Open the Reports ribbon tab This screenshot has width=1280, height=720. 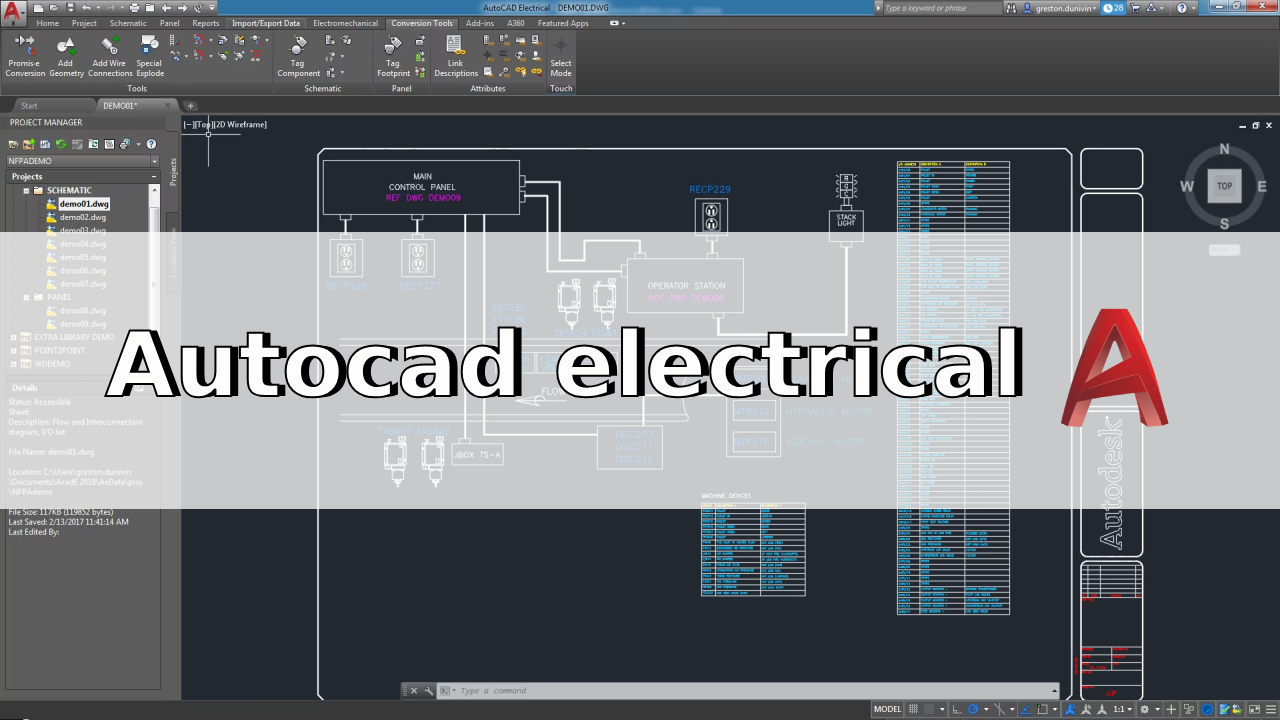pos(206,23)
